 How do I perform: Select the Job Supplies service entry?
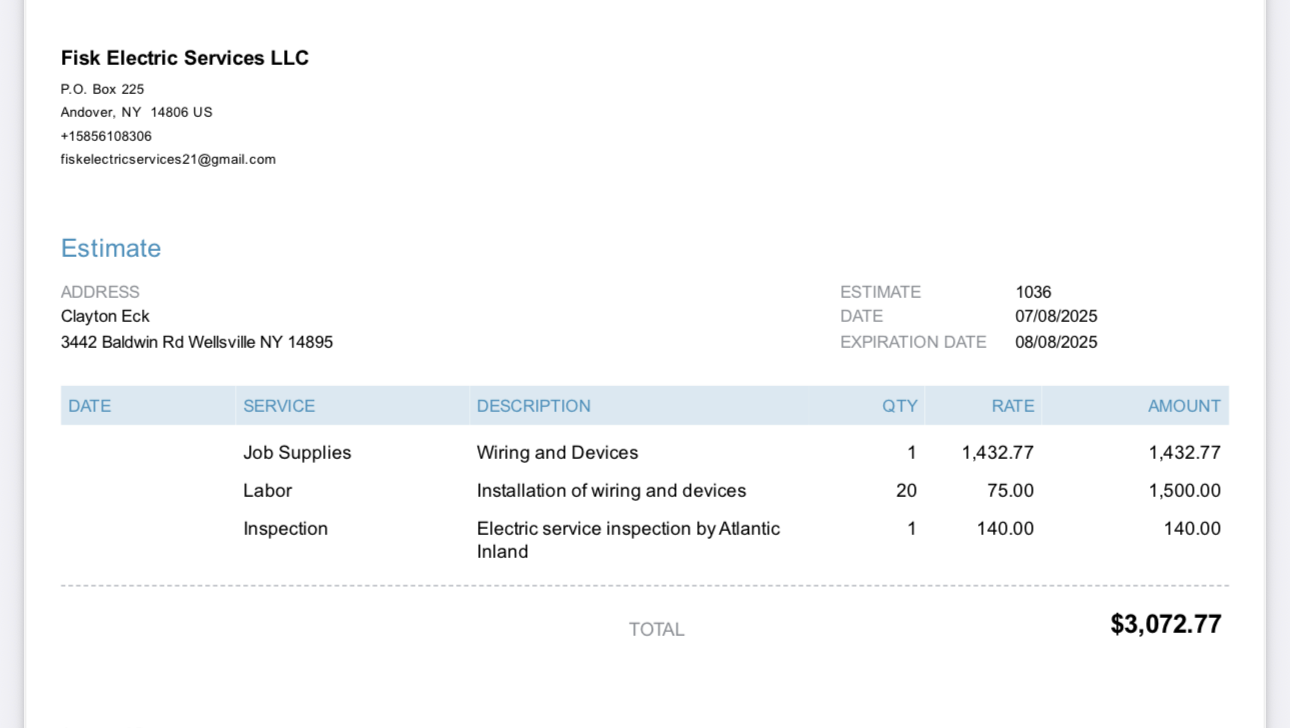point(297,452)
